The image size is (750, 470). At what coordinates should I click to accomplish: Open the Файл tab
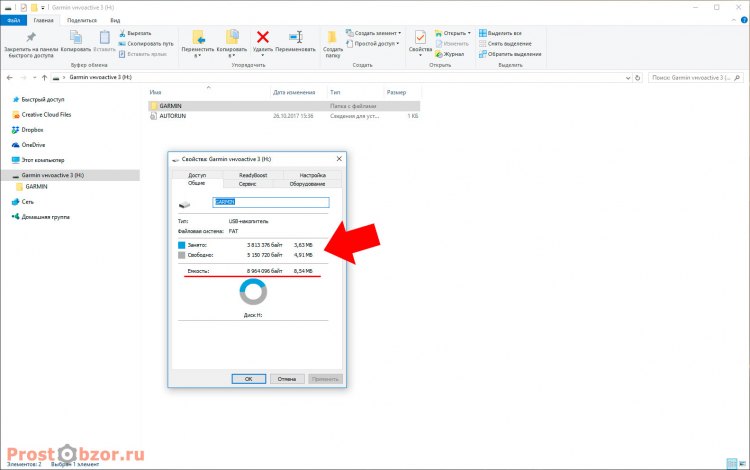pos(13,20)
